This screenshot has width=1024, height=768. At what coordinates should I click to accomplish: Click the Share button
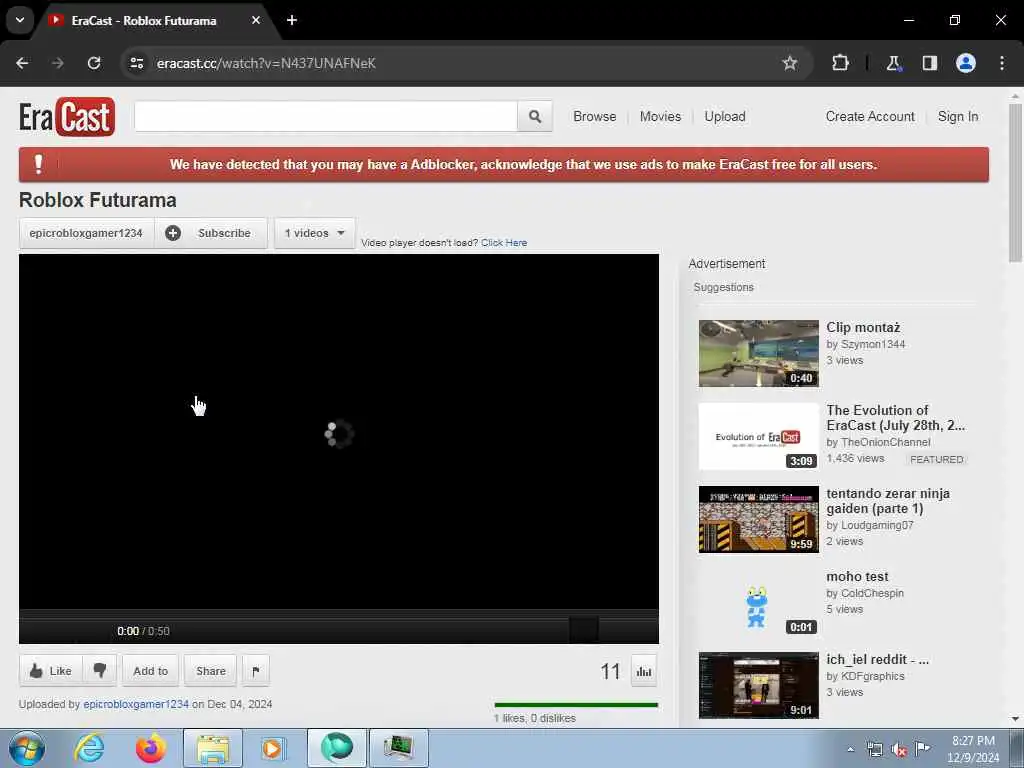coord(210,671)
